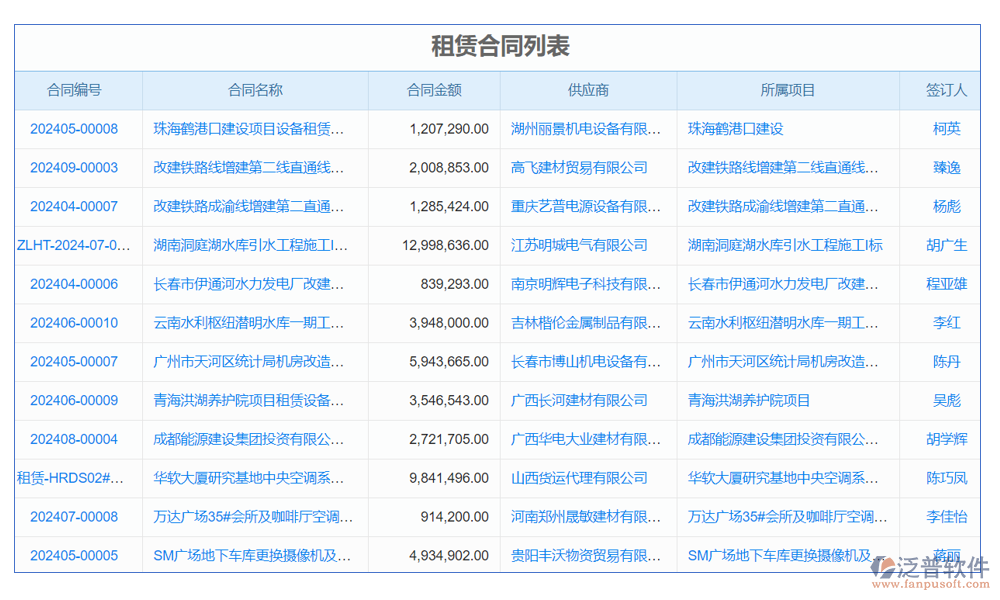This screenshot has width=1000, height=600.
Task: Open contract name 改建铁路成渝线增建第二直通…
Action: tap(249, 207)
